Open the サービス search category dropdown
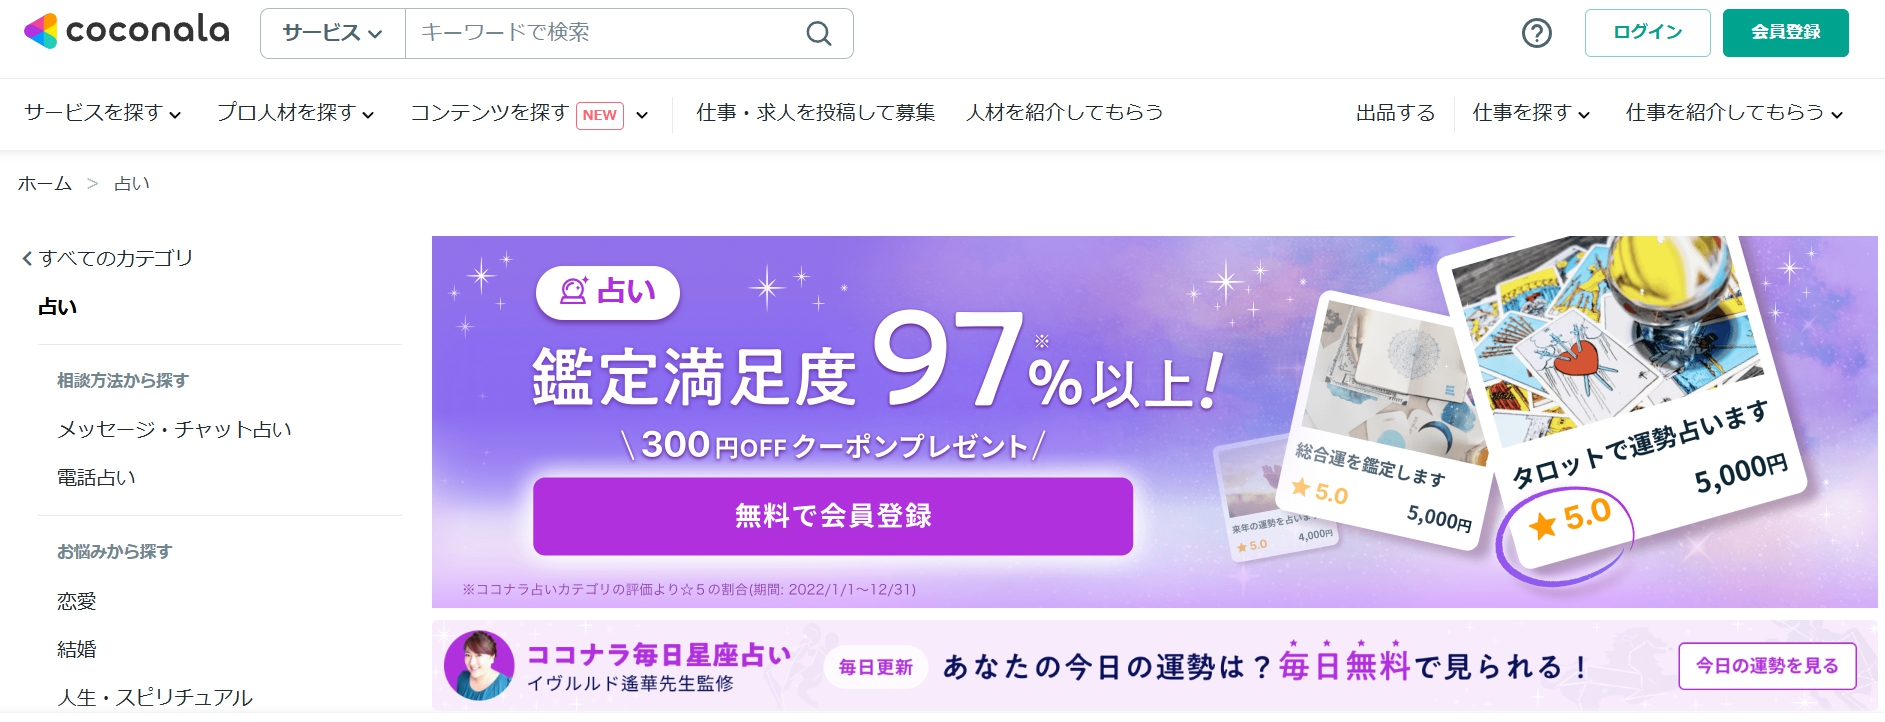Screen dimensions: 1885x722 tap(333, 33)
